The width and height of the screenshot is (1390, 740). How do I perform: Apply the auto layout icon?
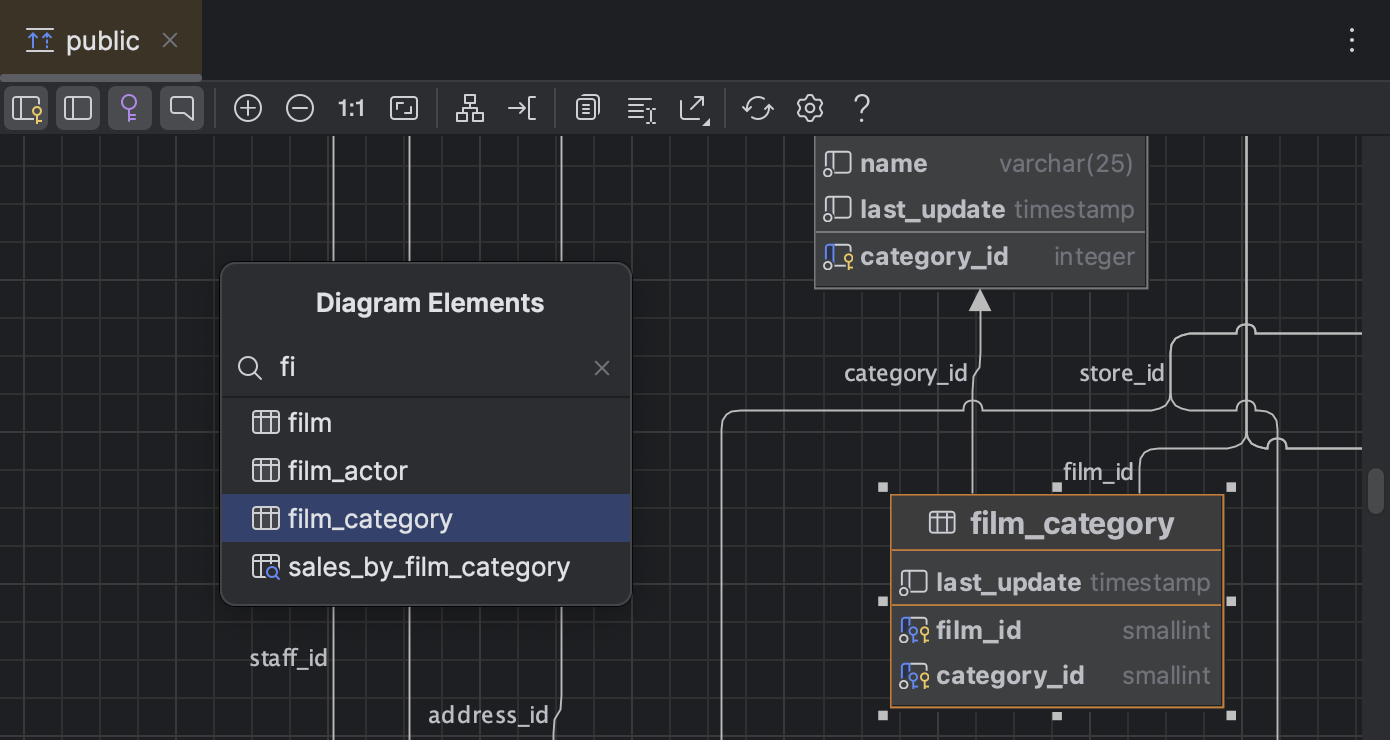(469, 108)
